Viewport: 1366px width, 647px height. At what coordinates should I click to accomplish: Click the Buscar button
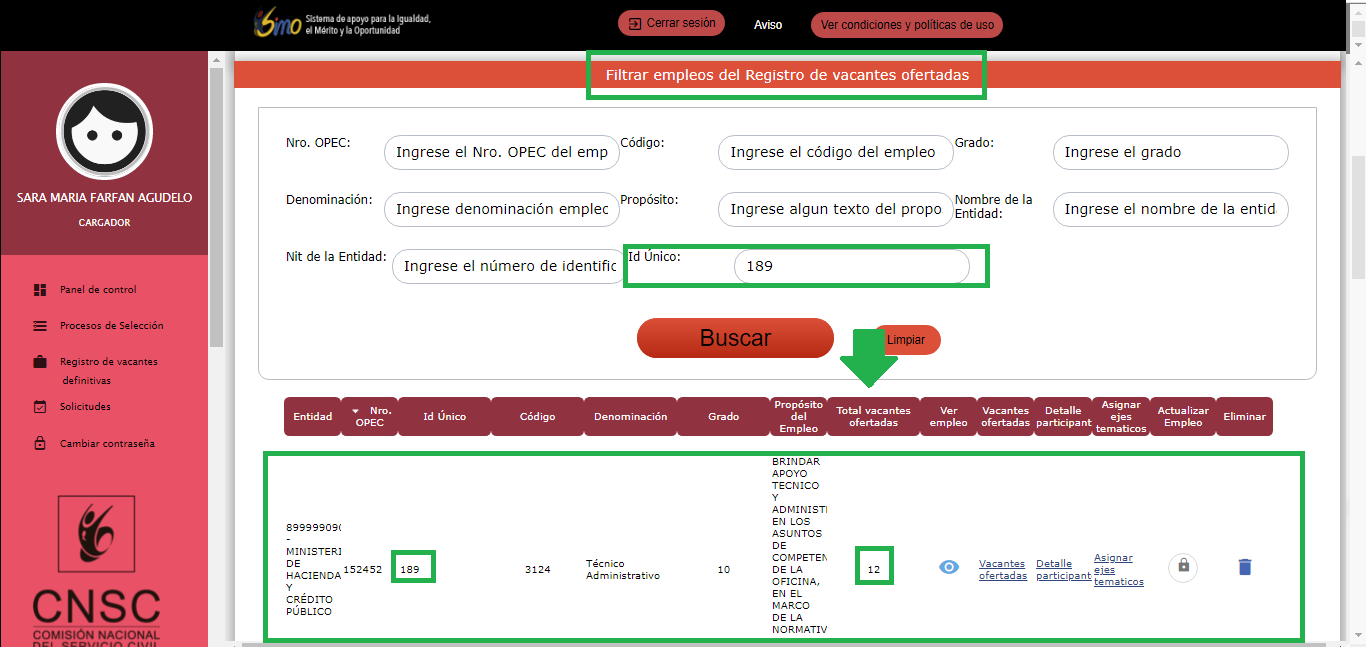click(735, 338)
